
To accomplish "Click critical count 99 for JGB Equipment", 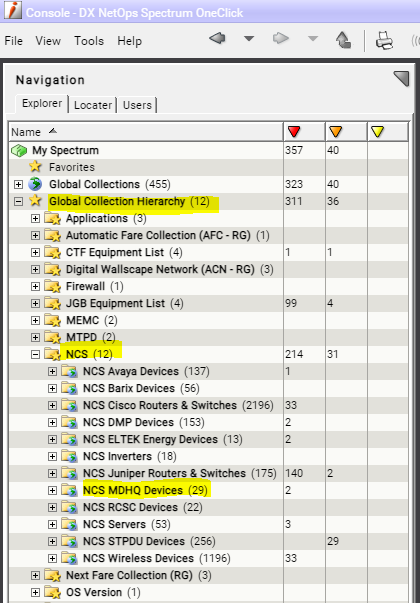I will [291, 303].
